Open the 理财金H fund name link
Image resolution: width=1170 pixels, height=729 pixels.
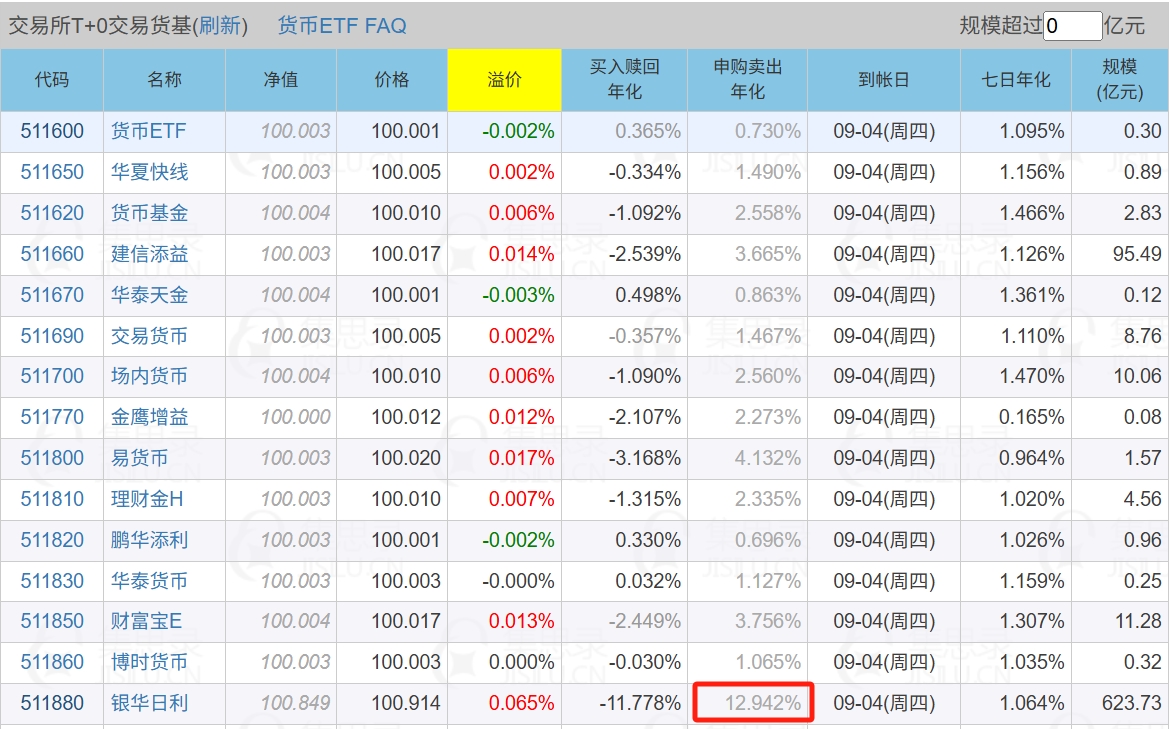pos(147,499)
